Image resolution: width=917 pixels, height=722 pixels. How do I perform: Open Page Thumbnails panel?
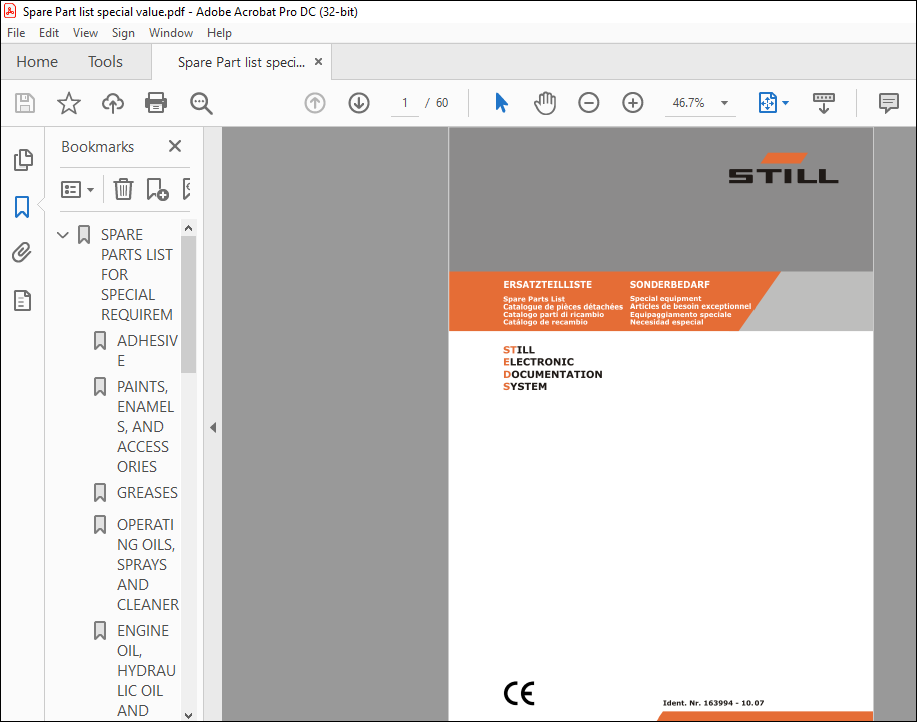(23, 160)
